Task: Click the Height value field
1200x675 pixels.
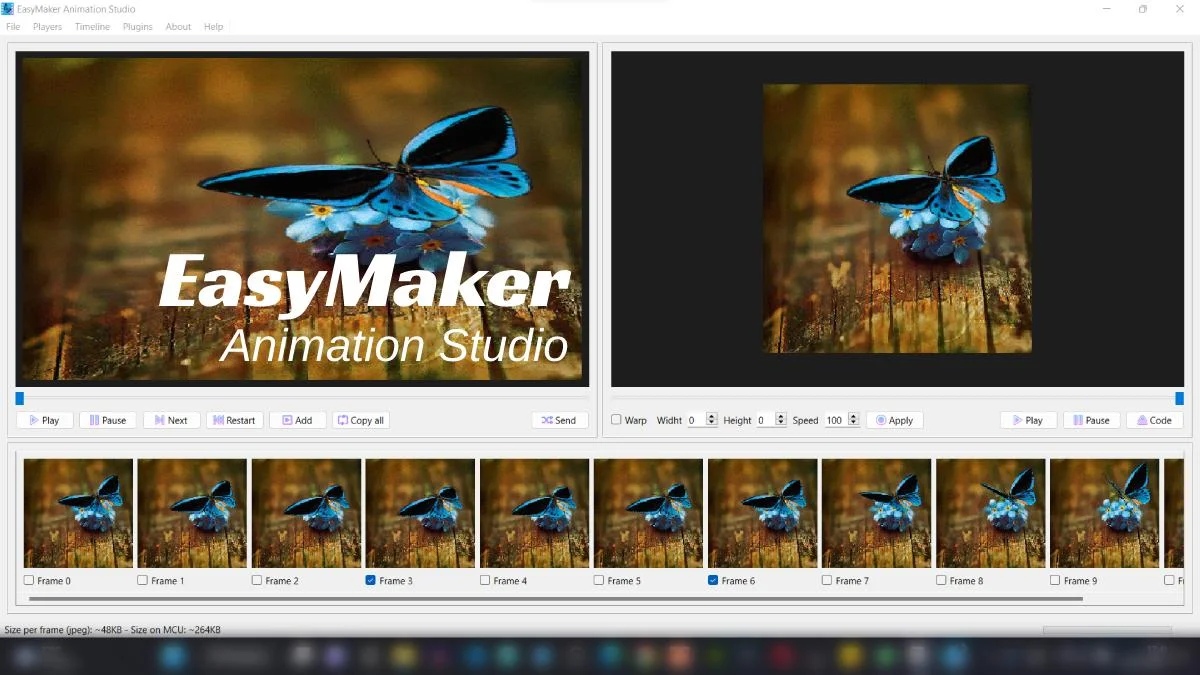Action: (765, 420)
